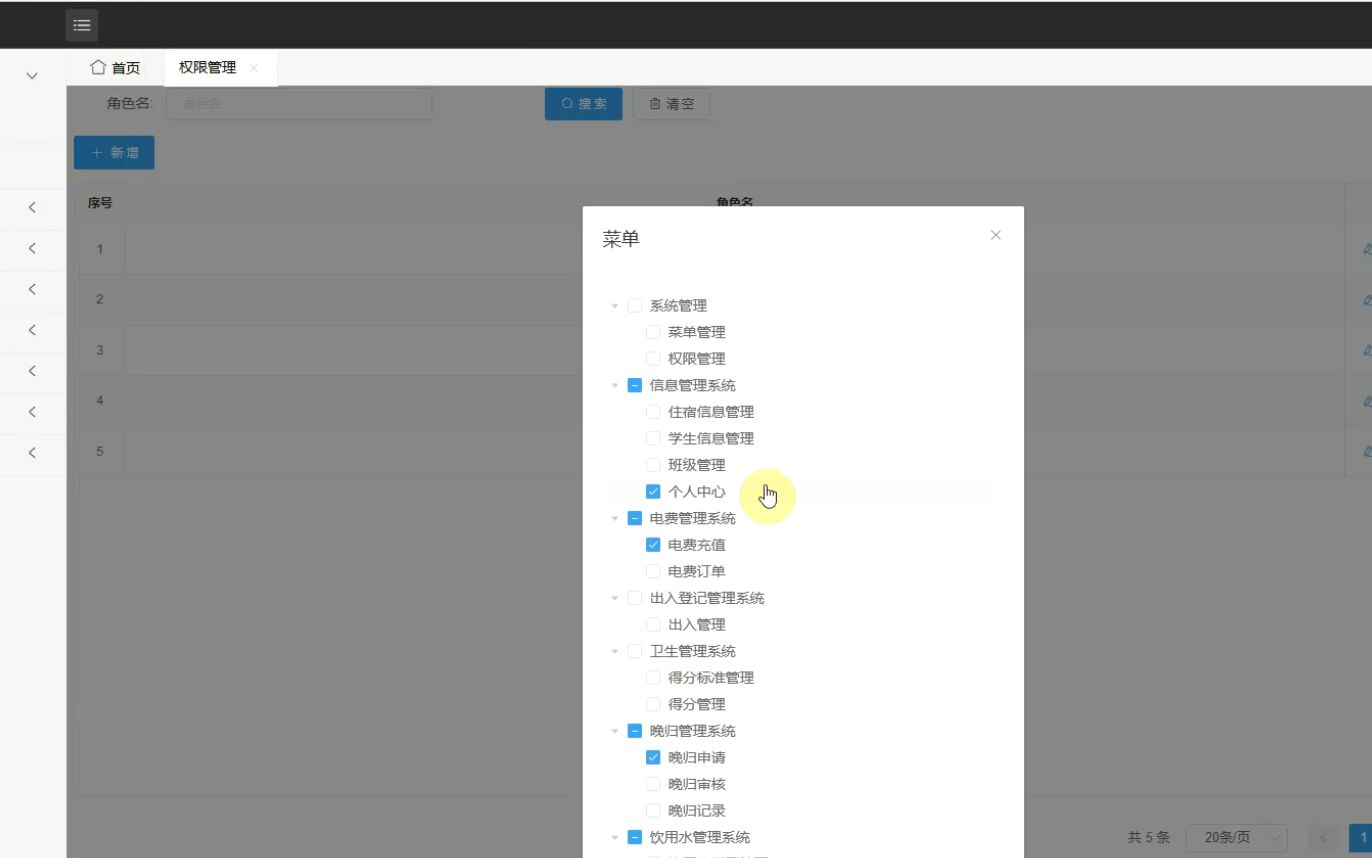The width and height of the screenshot is (1372, 858).
Task: Check the 系统管理 checkbox
Action: click(x=634, y=306)
